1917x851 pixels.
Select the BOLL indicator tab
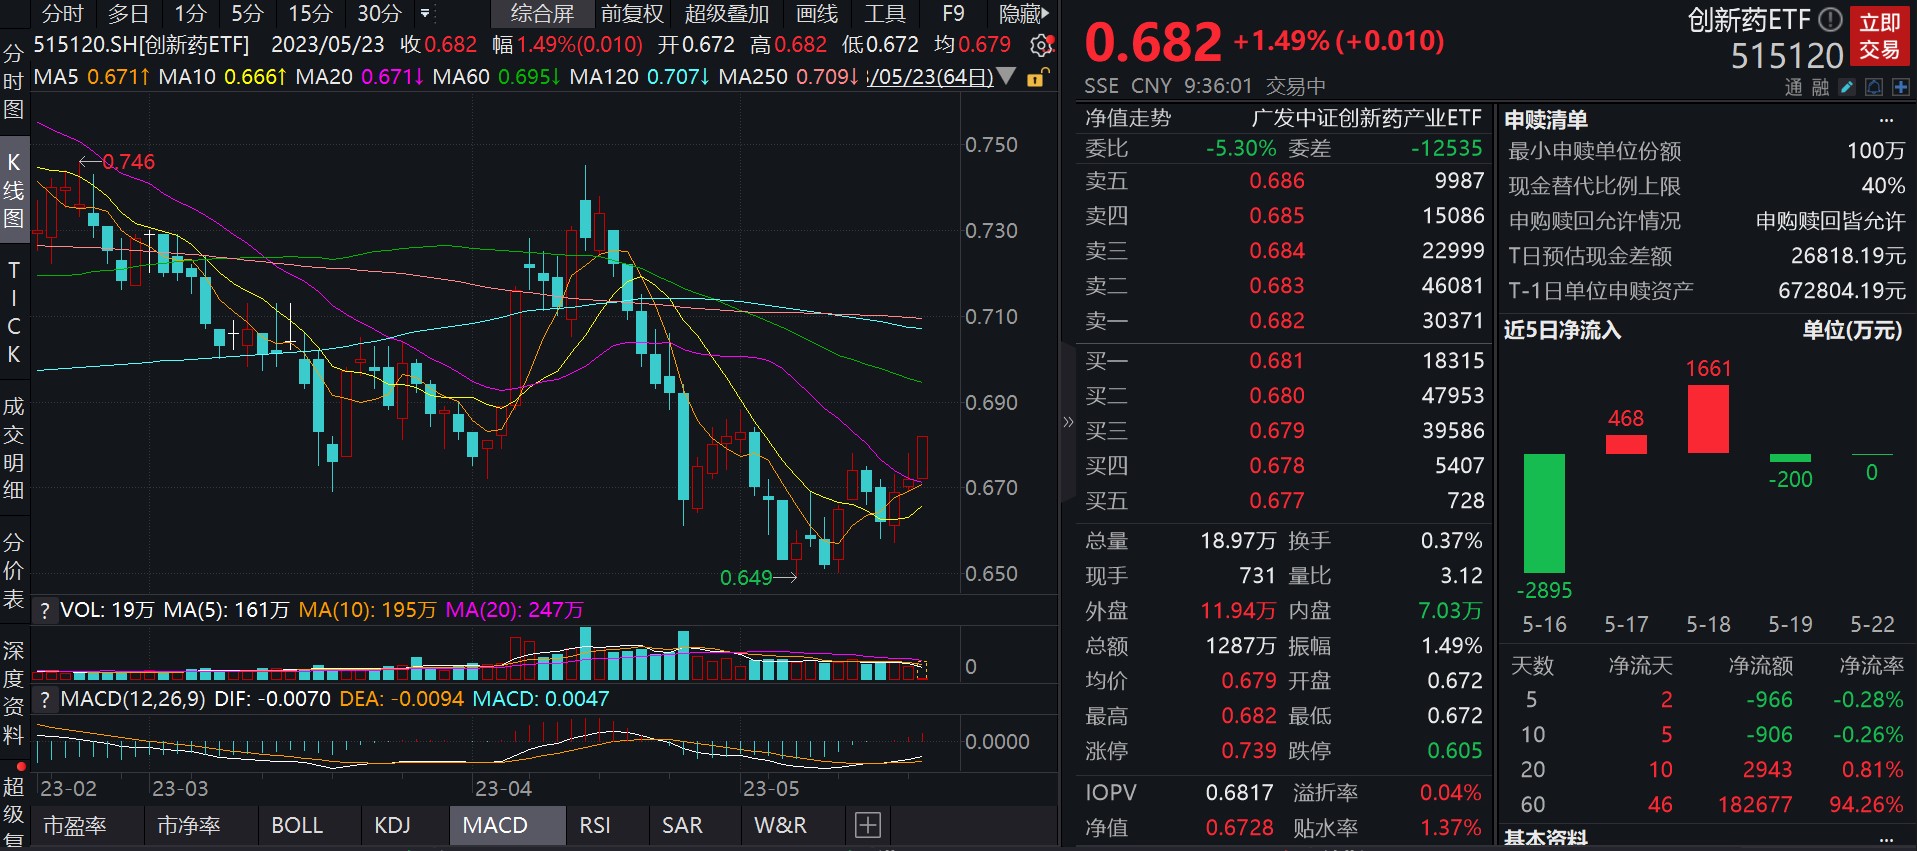(297, 825)
